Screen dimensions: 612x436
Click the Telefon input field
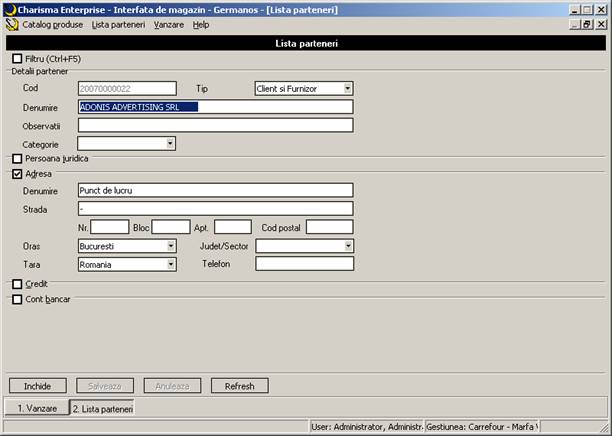pyautogui.click(x=304, y=263)
